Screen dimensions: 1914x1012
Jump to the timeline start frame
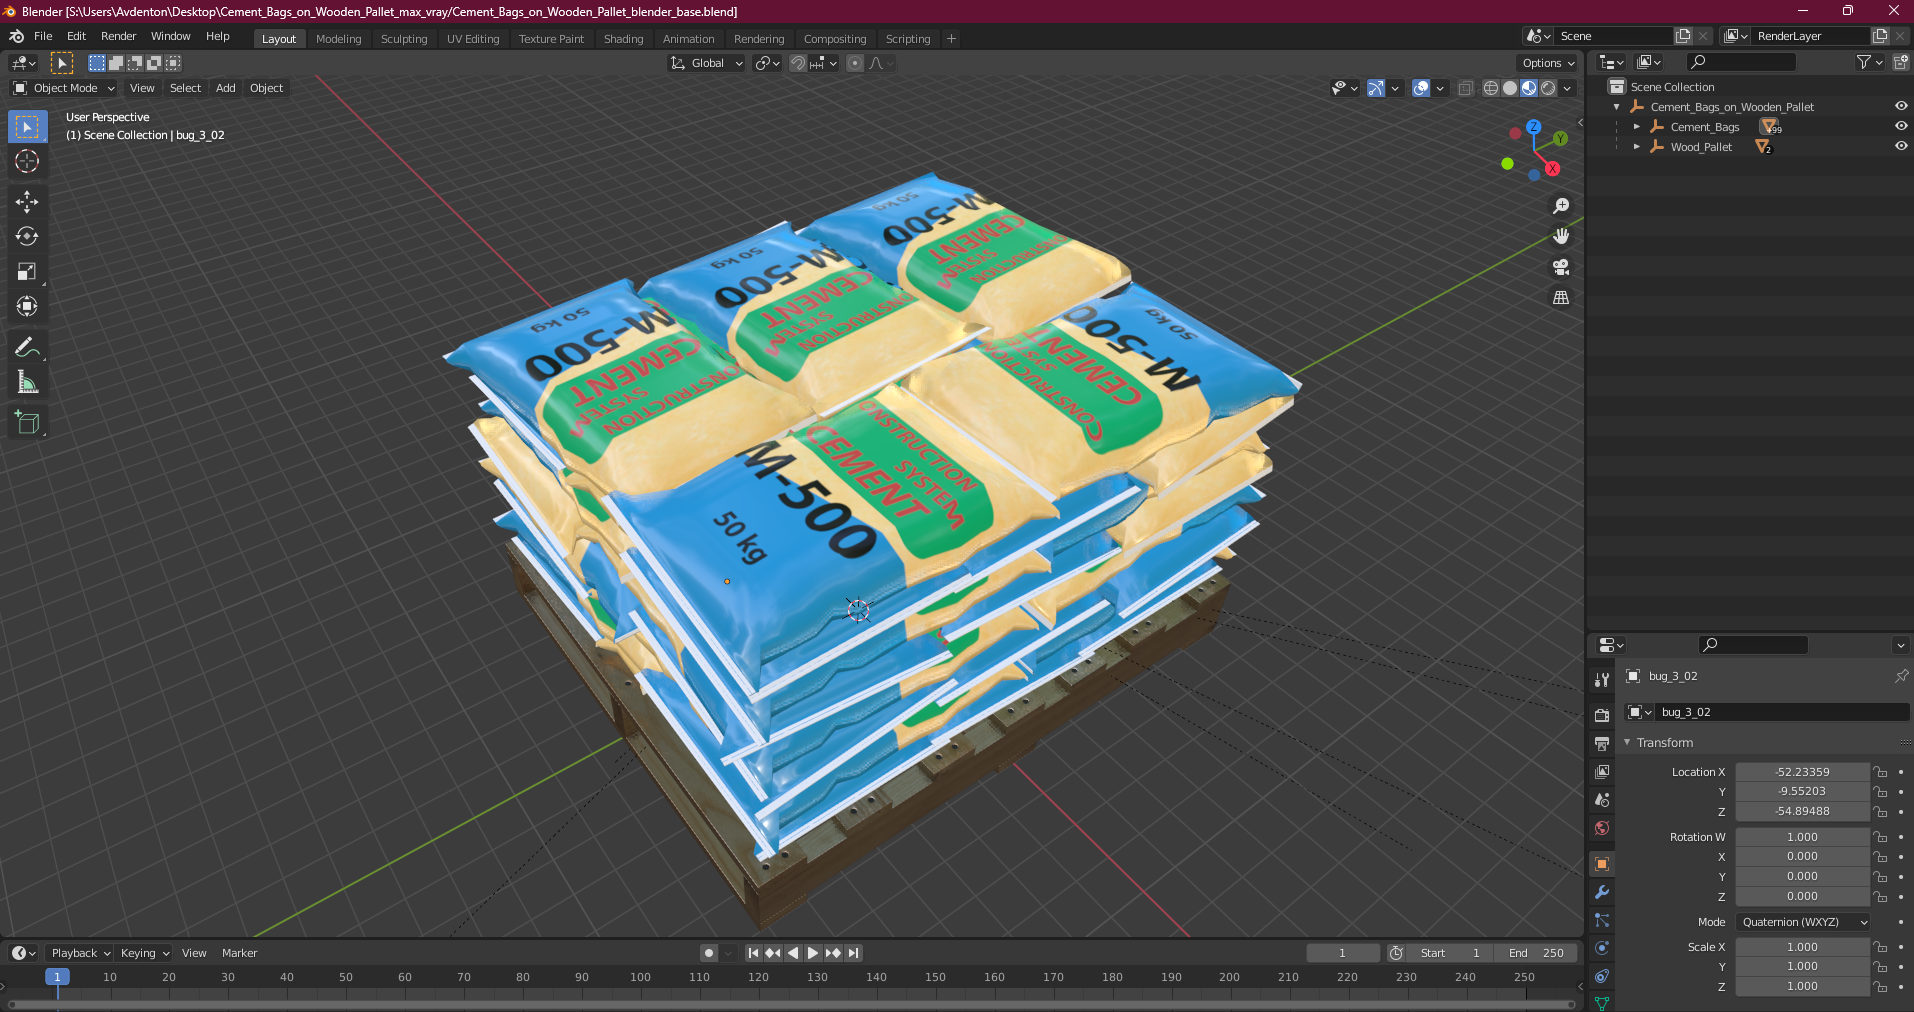coord(753,953)
